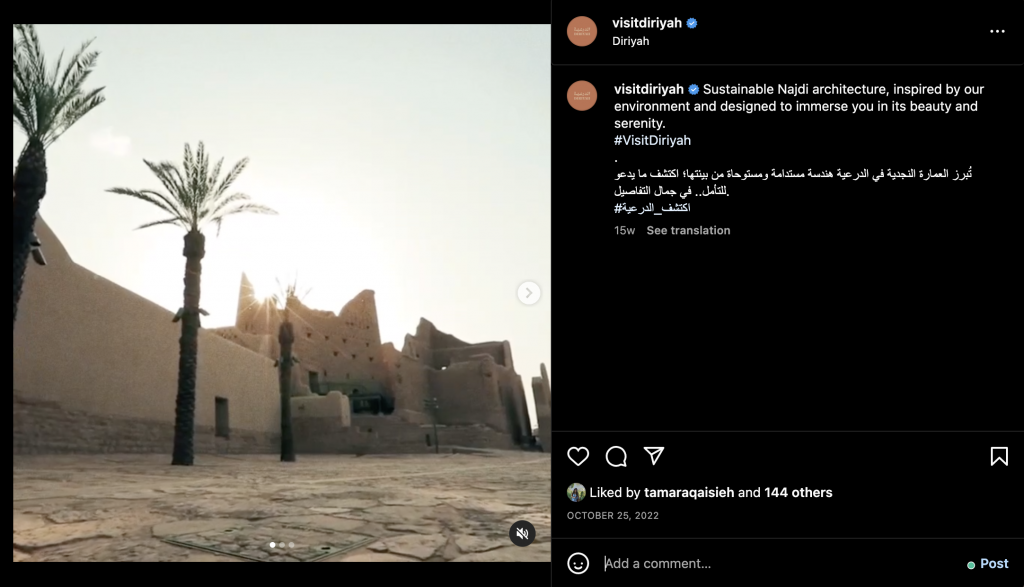
Task: Open the emoji picker in the comment box
Action: tap(578, 563)
